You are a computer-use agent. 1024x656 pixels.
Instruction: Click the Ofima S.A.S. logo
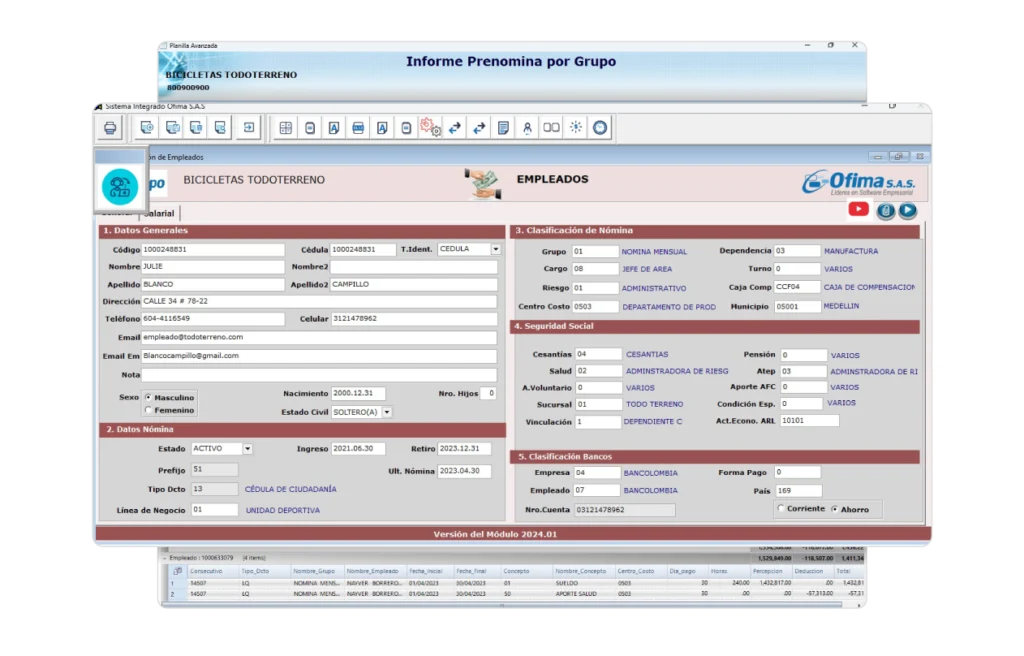(x=858, y=182)
